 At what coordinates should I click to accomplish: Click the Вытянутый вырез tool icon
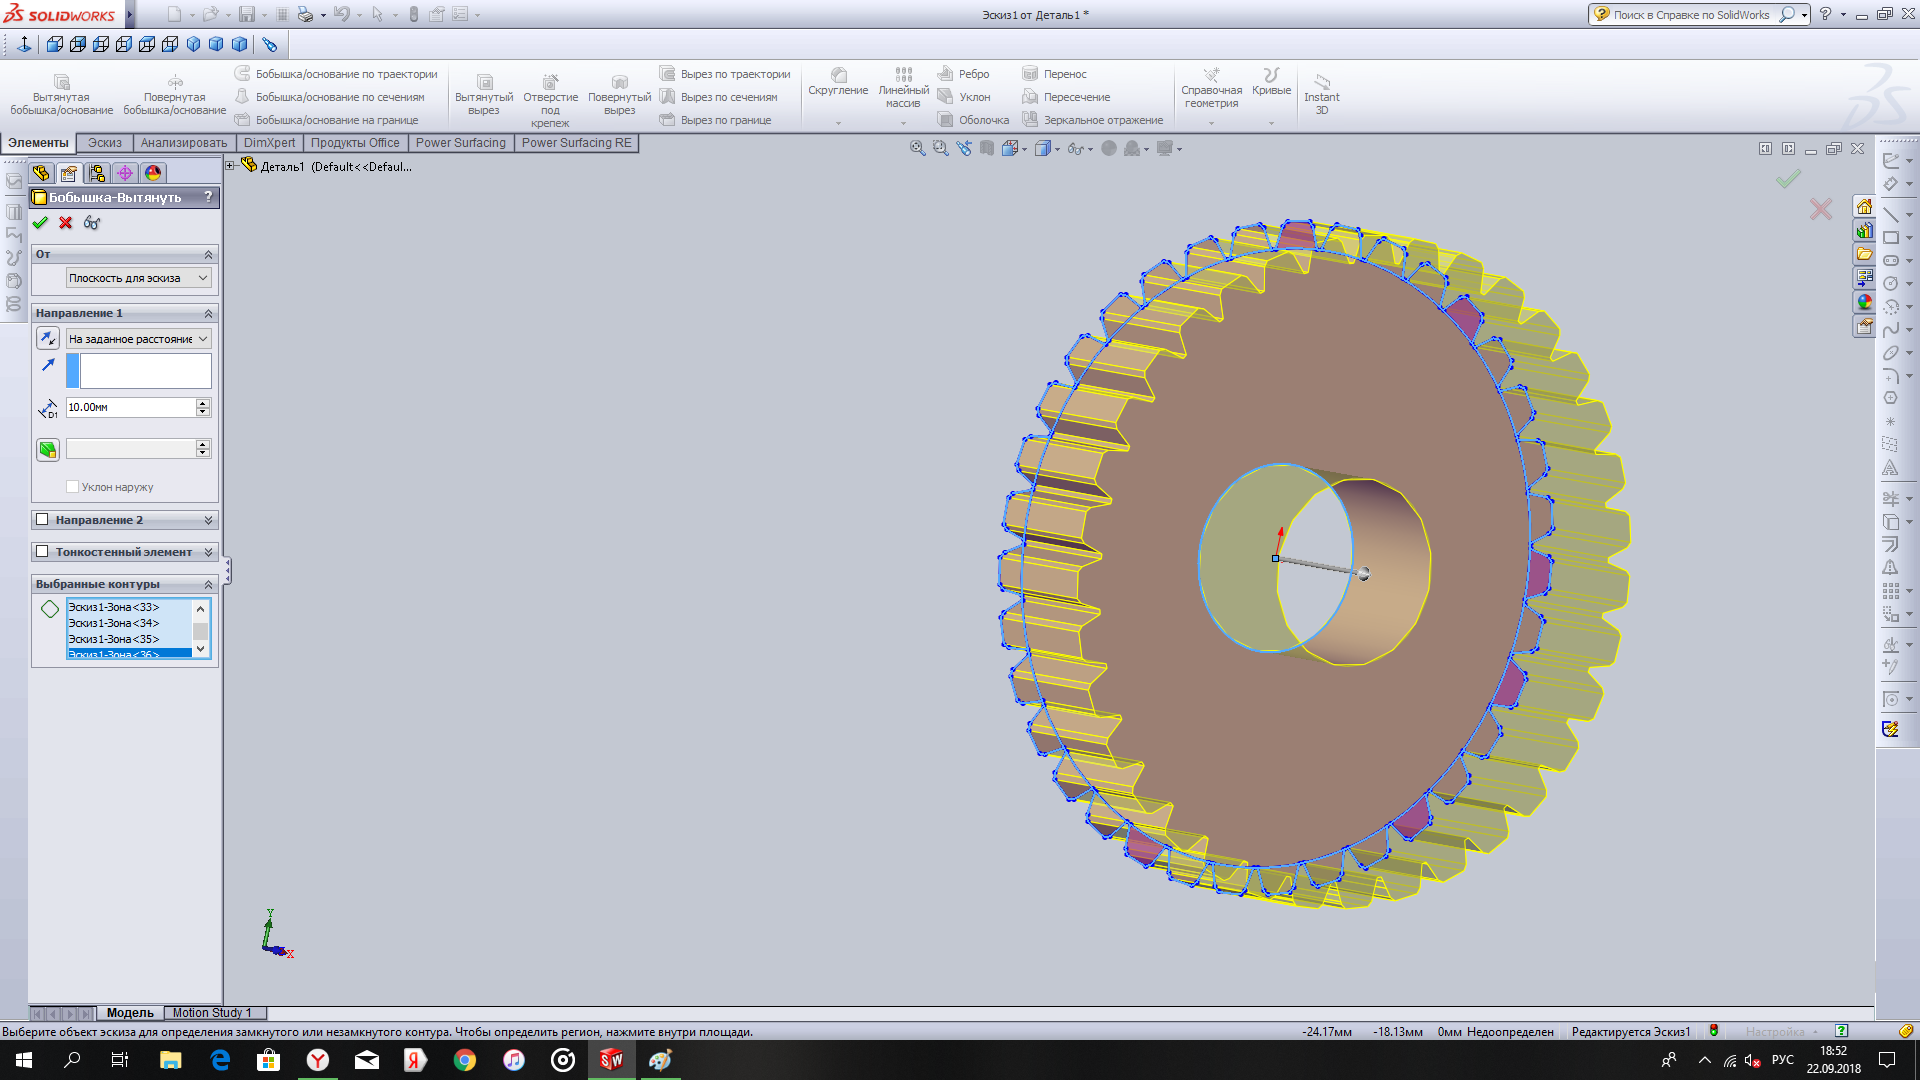[x=481, y=82]
